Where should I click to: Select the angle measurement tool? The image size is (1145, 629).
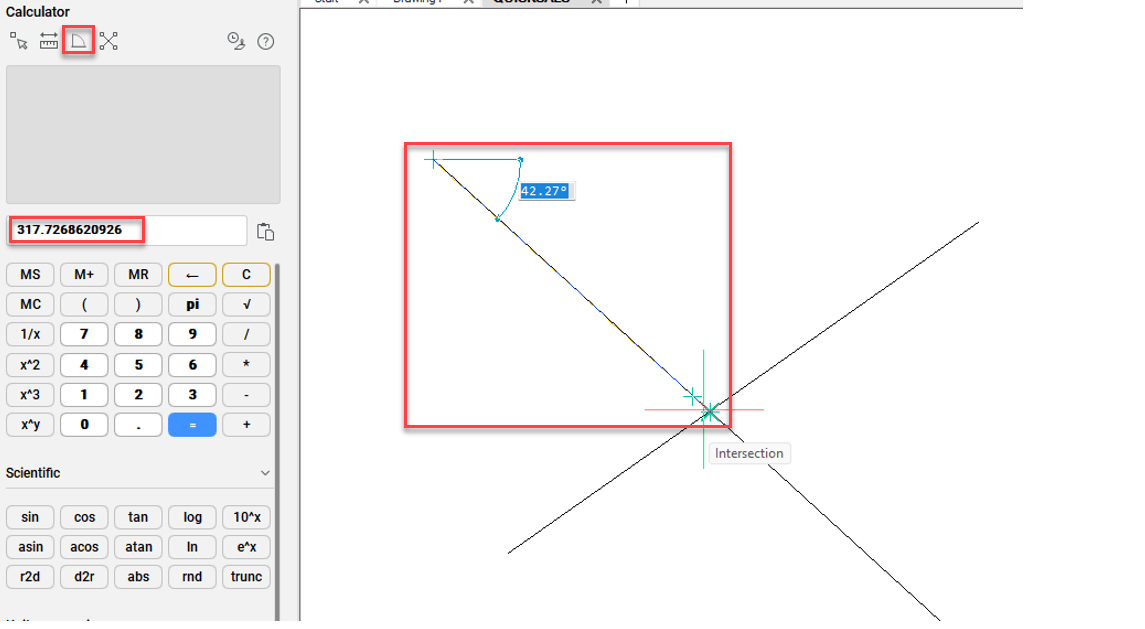[x=78, y=41]
